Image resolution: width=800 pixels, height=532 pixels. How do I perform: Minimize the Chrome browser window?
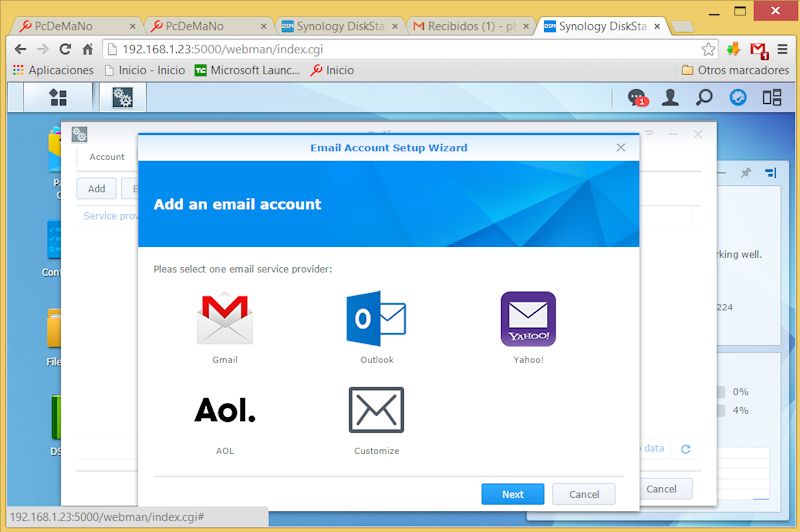tap(714, 12)
